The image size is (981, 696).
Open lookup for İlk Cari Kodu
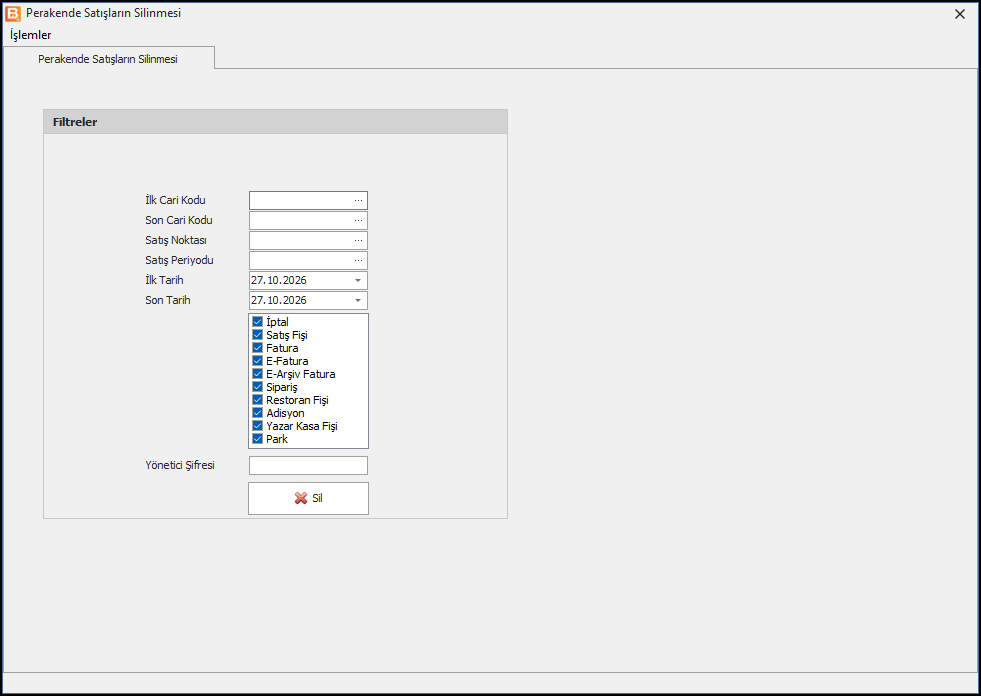[358, 200]
